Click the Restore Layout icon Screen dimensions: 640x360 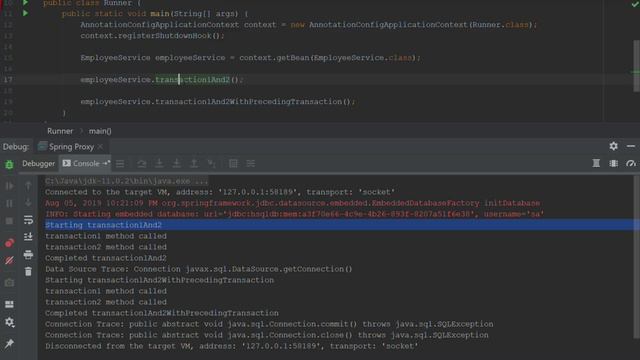tap(9, 304)
